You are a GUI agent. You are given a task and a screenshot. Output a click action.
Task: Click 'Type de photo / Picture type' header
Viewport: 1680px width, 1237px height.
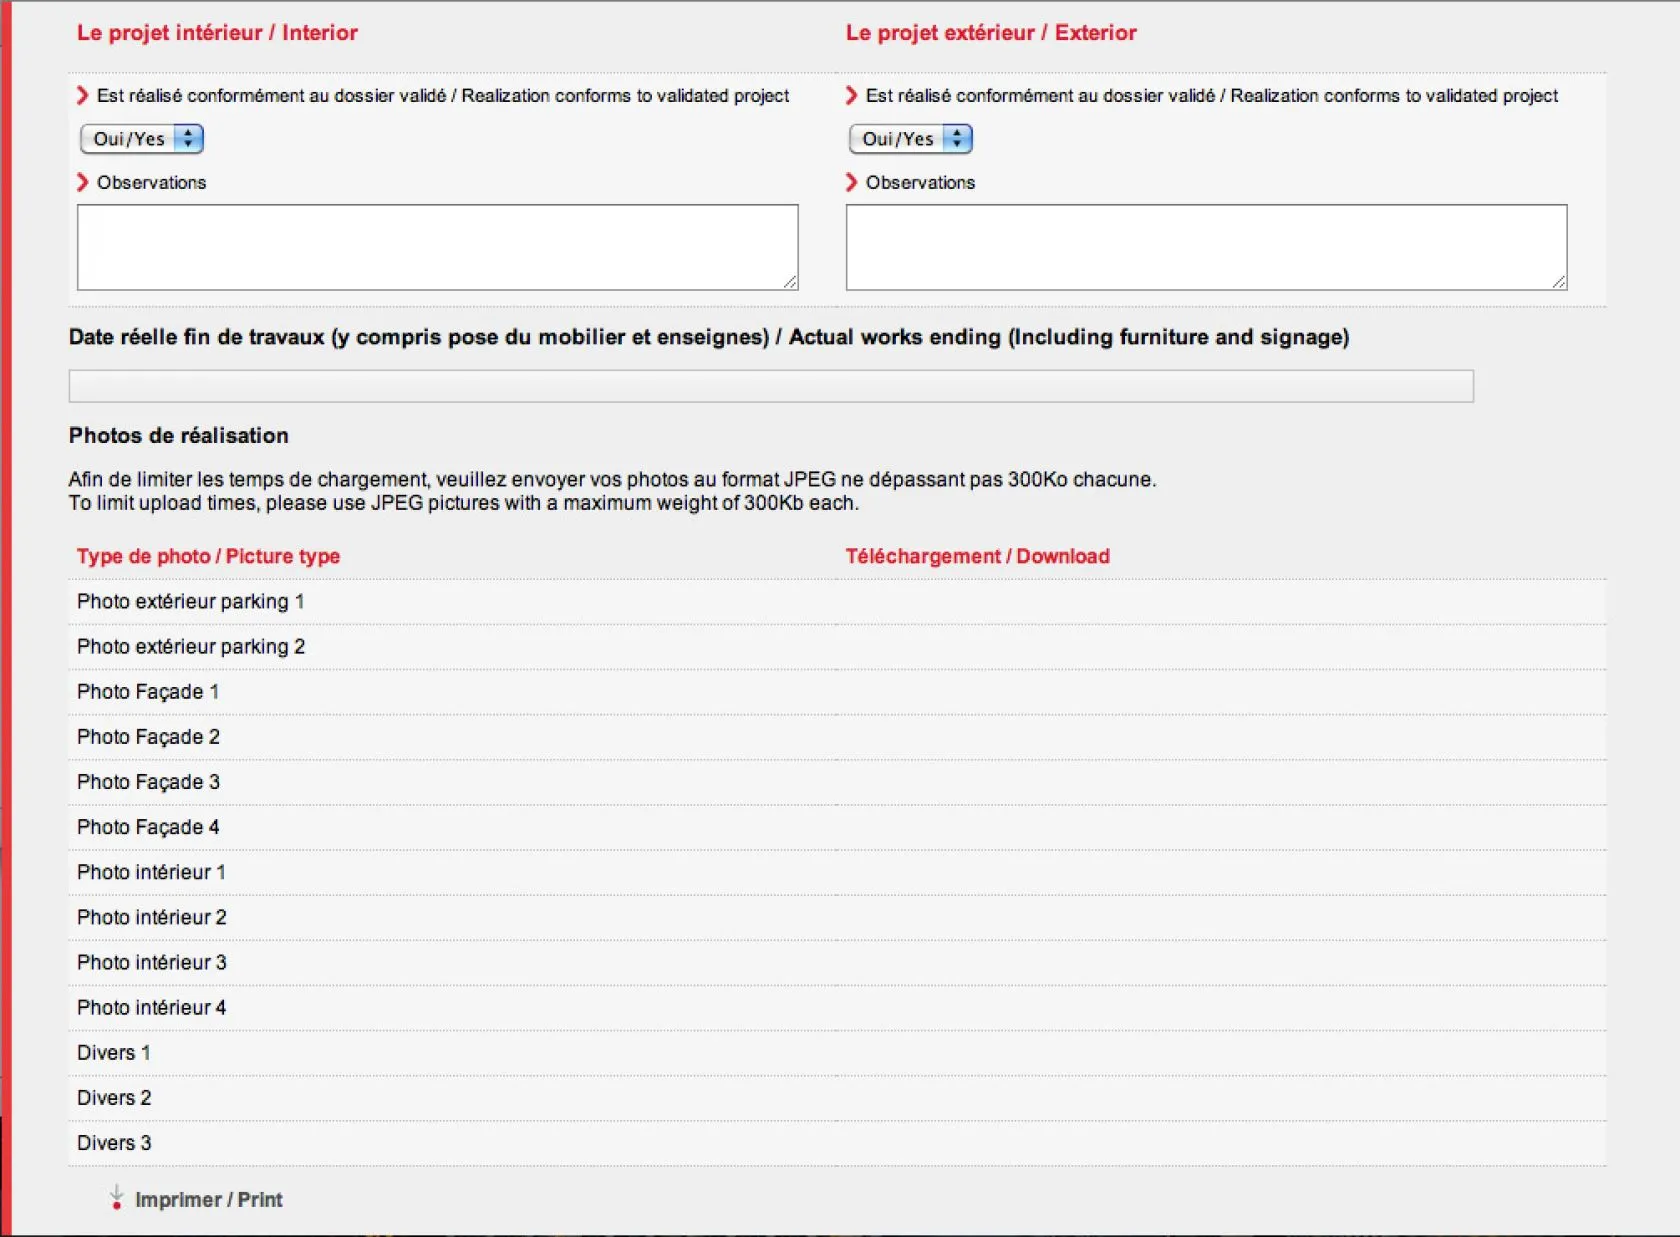tap(208, 556)
